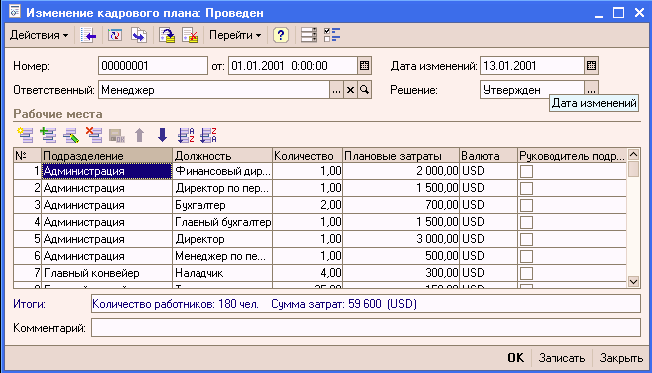Open the Действия dropdown menu
This screenshot has height=373, width=652.
pos(39,35)
